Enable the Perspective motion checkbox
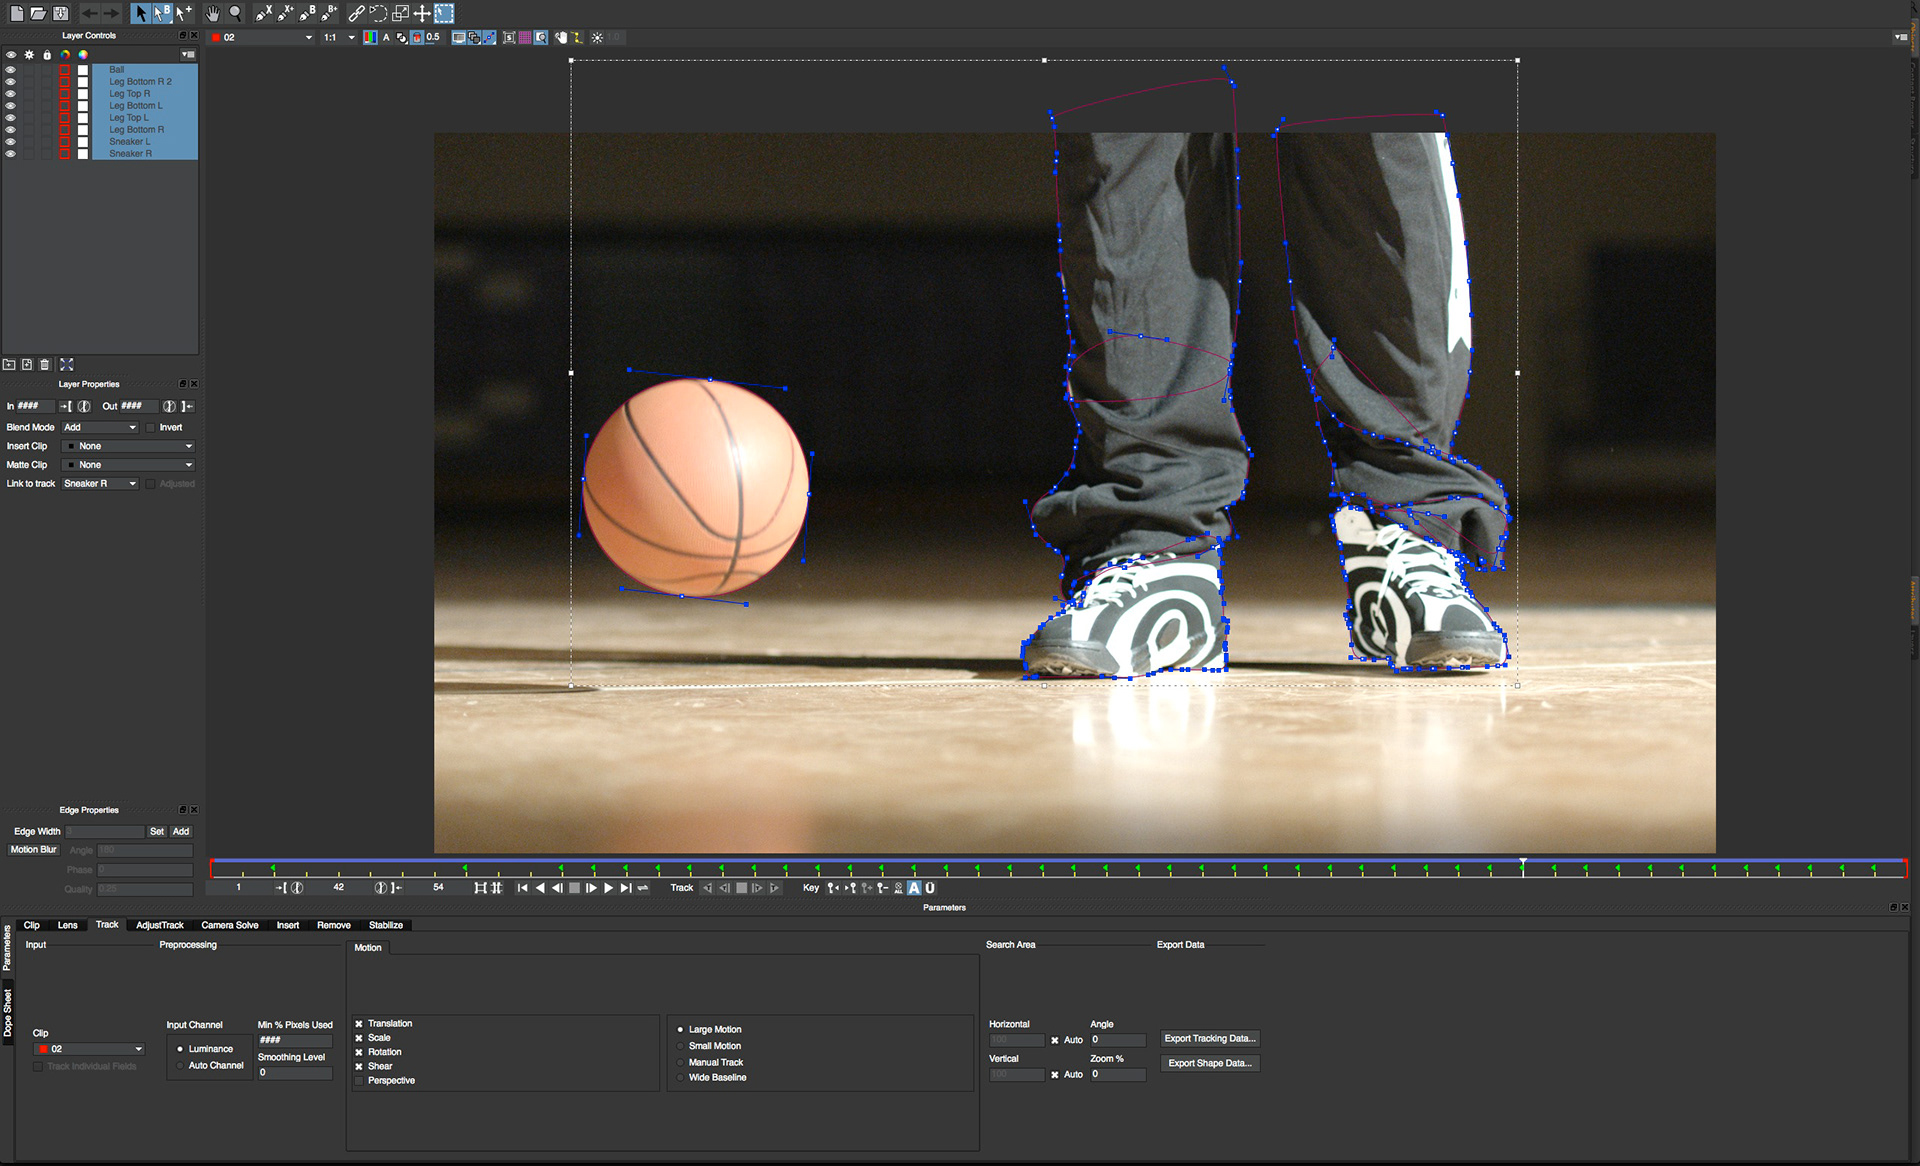The image size is (1920, 1166). click(359, 1081)
